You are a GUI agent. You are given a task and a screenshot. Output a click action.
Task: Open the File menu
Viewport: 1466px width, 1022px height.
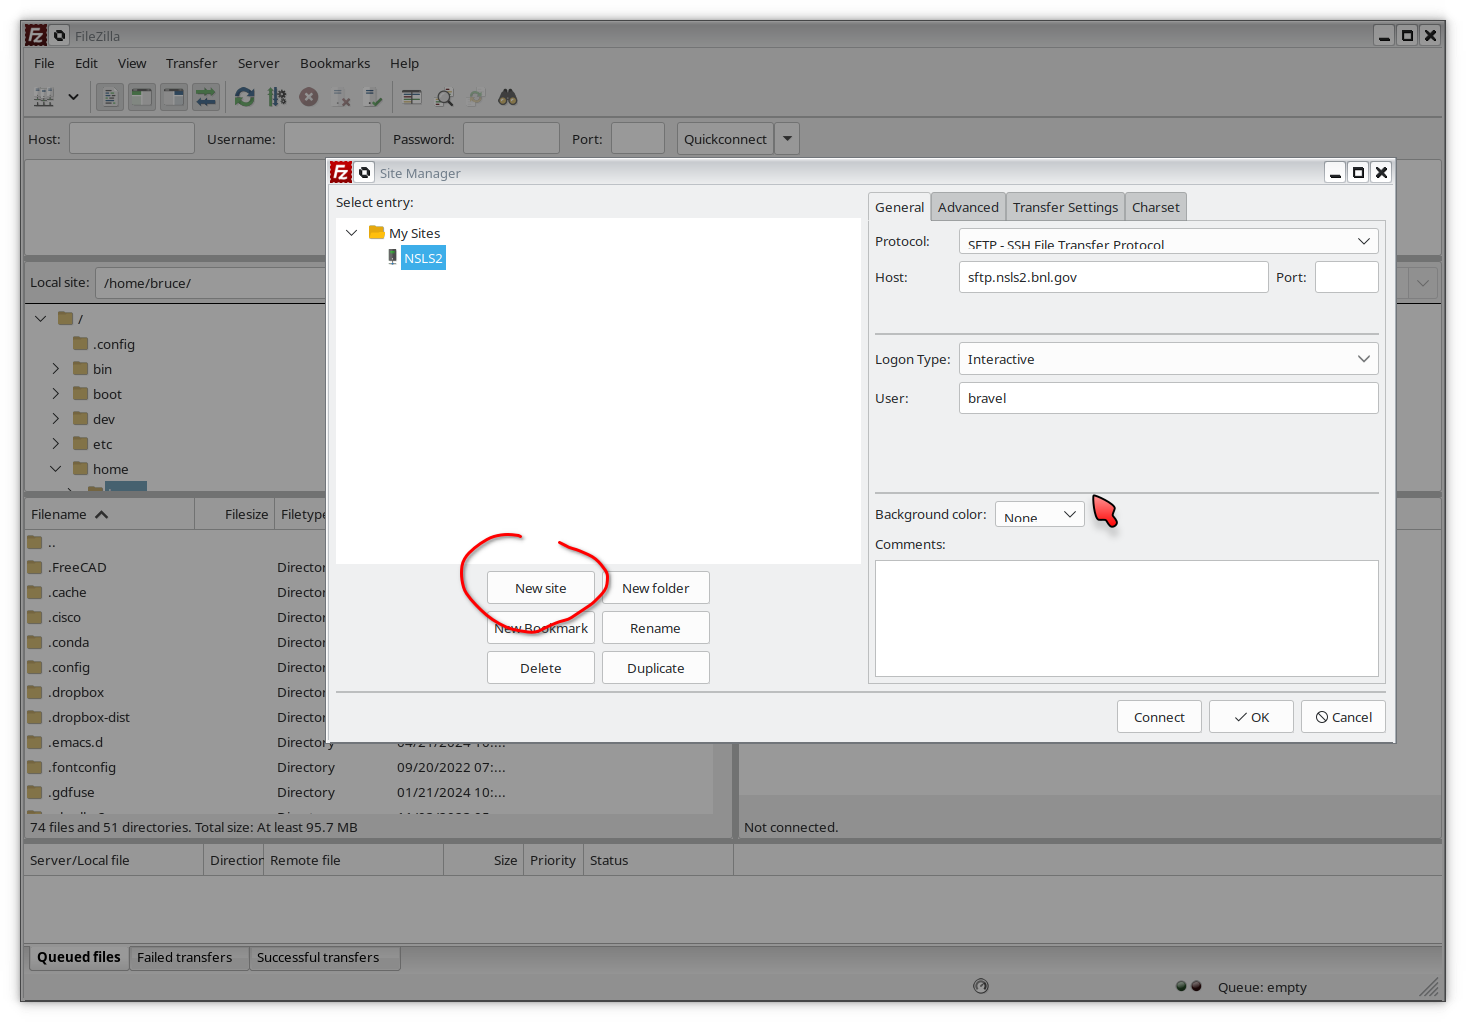click(x=44, y=63)
